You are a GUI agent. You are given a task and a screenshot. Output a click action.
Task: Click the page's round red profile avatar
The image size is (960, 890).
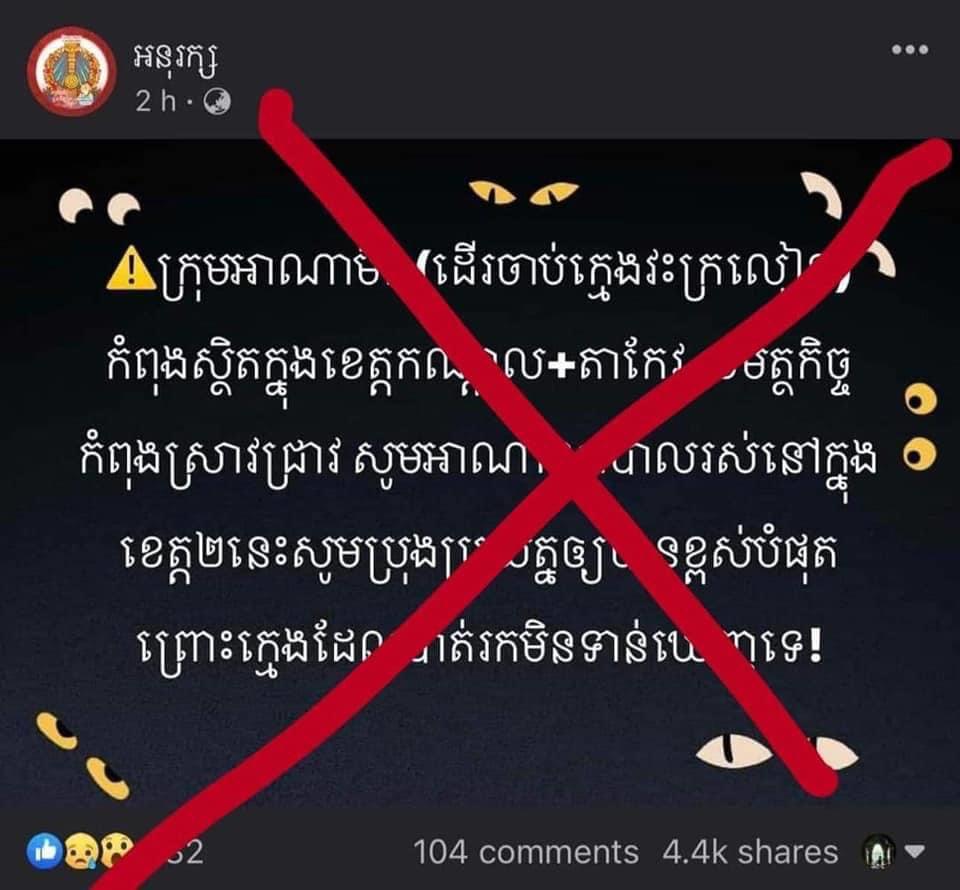pyautogui.click(x=71, y=71)
